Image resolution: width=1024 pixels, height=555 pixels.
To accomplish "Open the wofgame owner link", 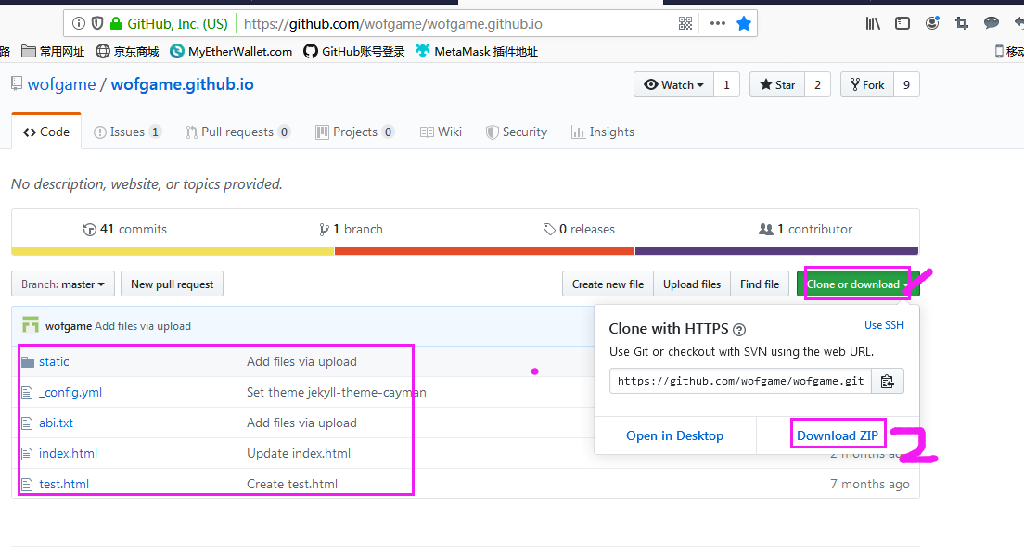I will pyautogui.click(x=61, y=85).
